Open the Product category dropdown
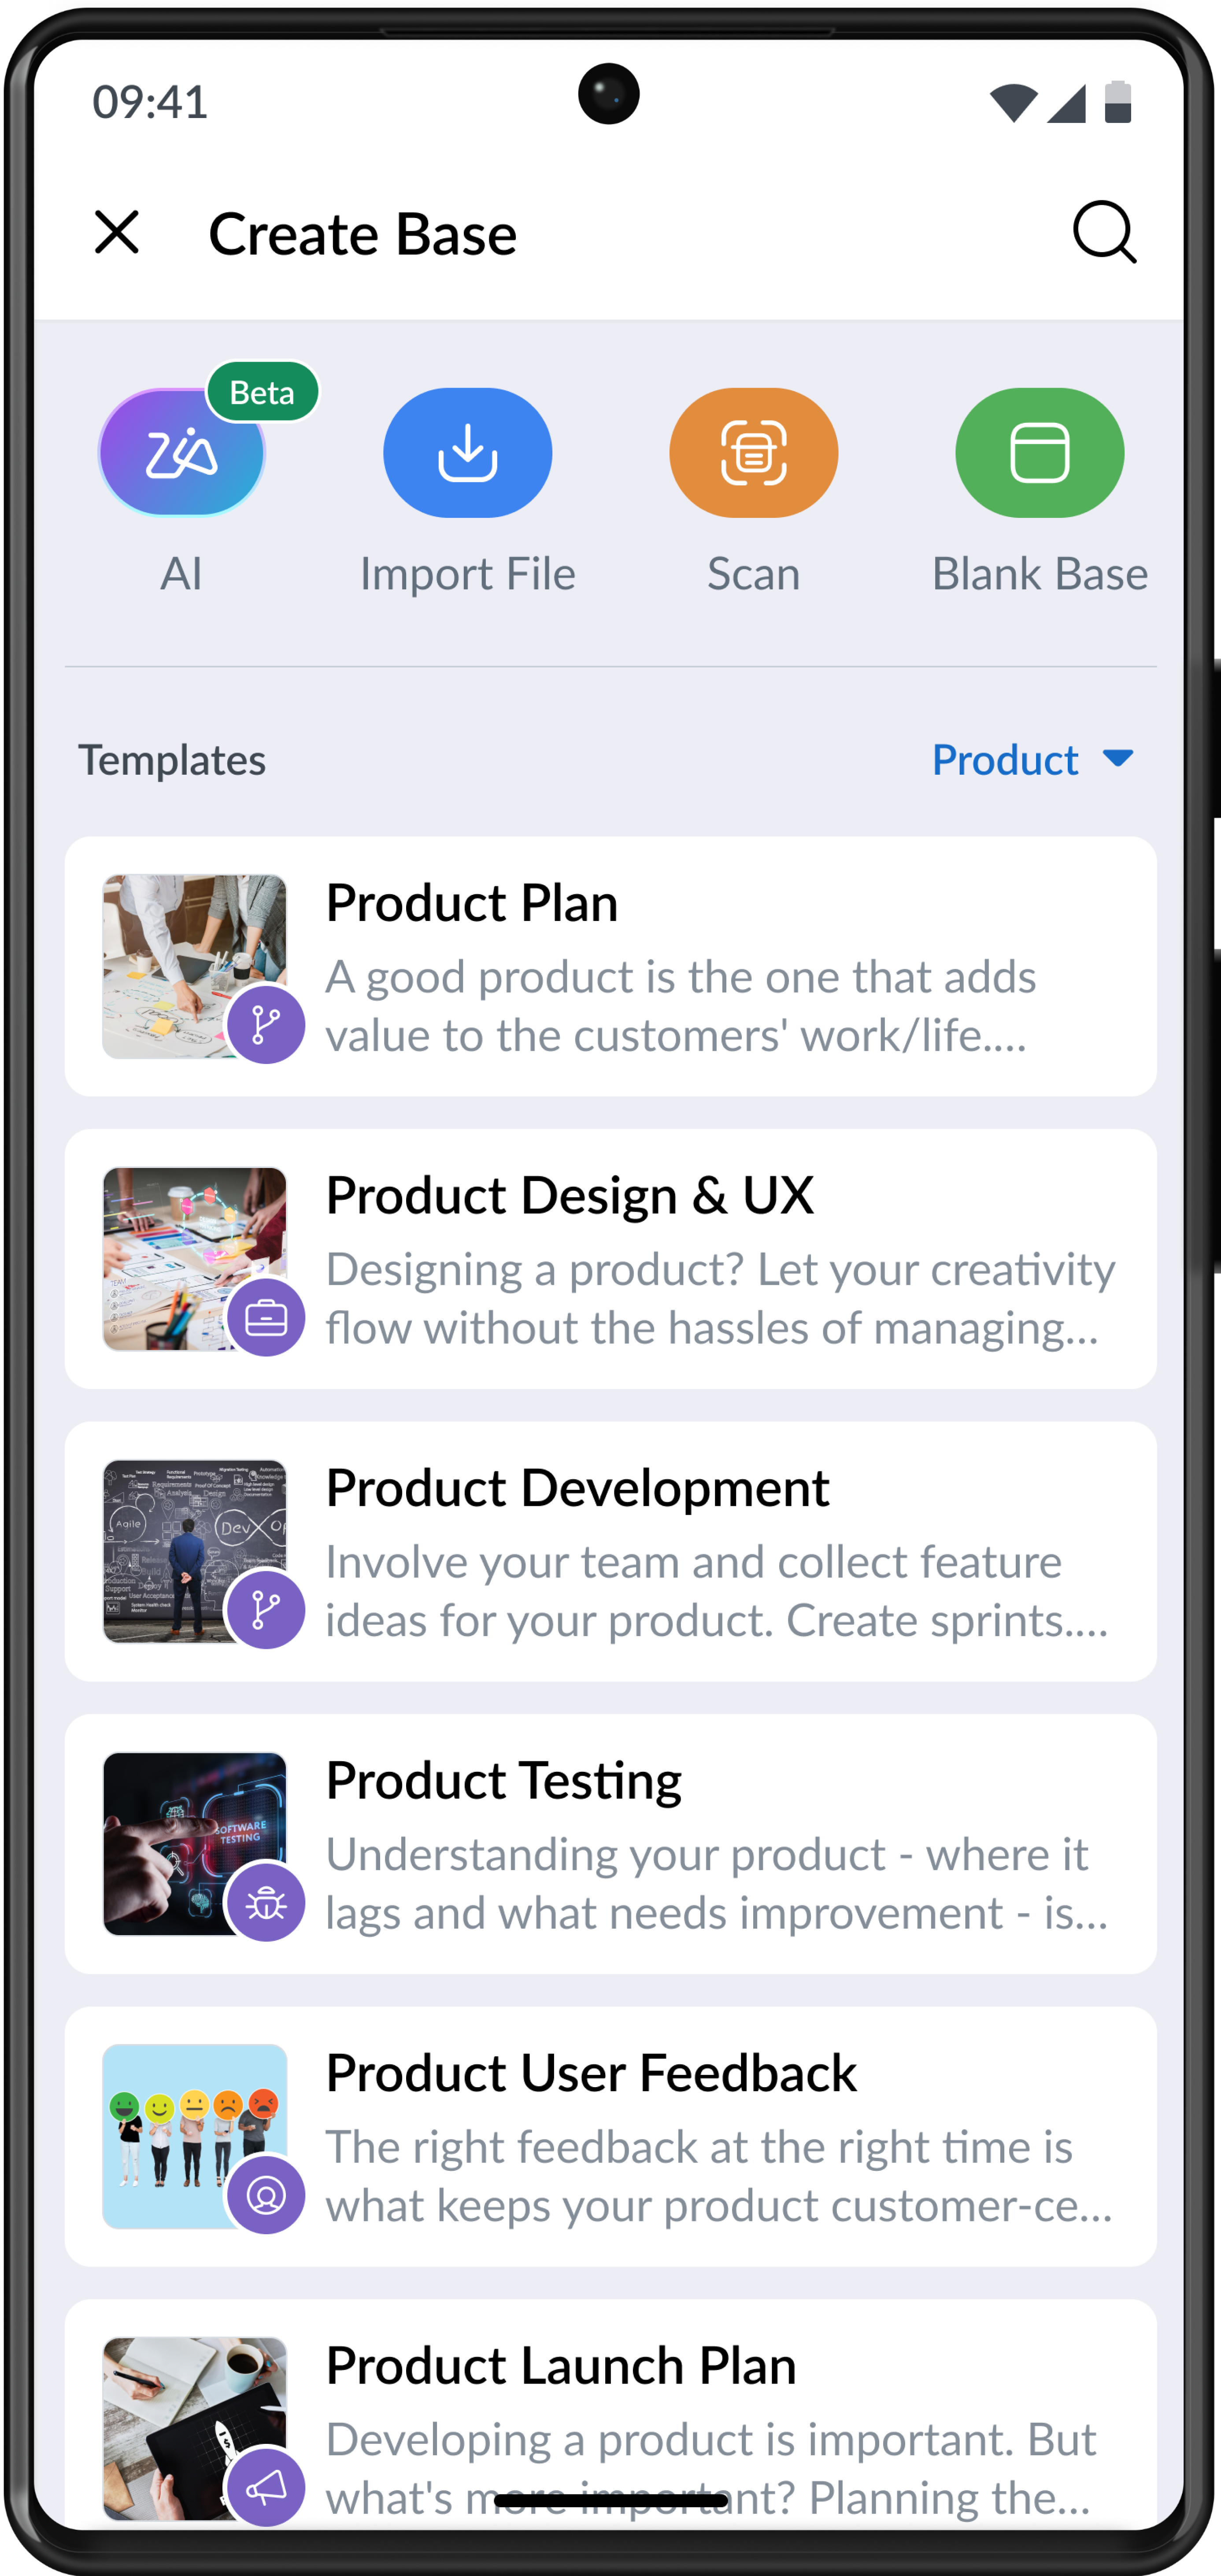 coord(1005,760)
